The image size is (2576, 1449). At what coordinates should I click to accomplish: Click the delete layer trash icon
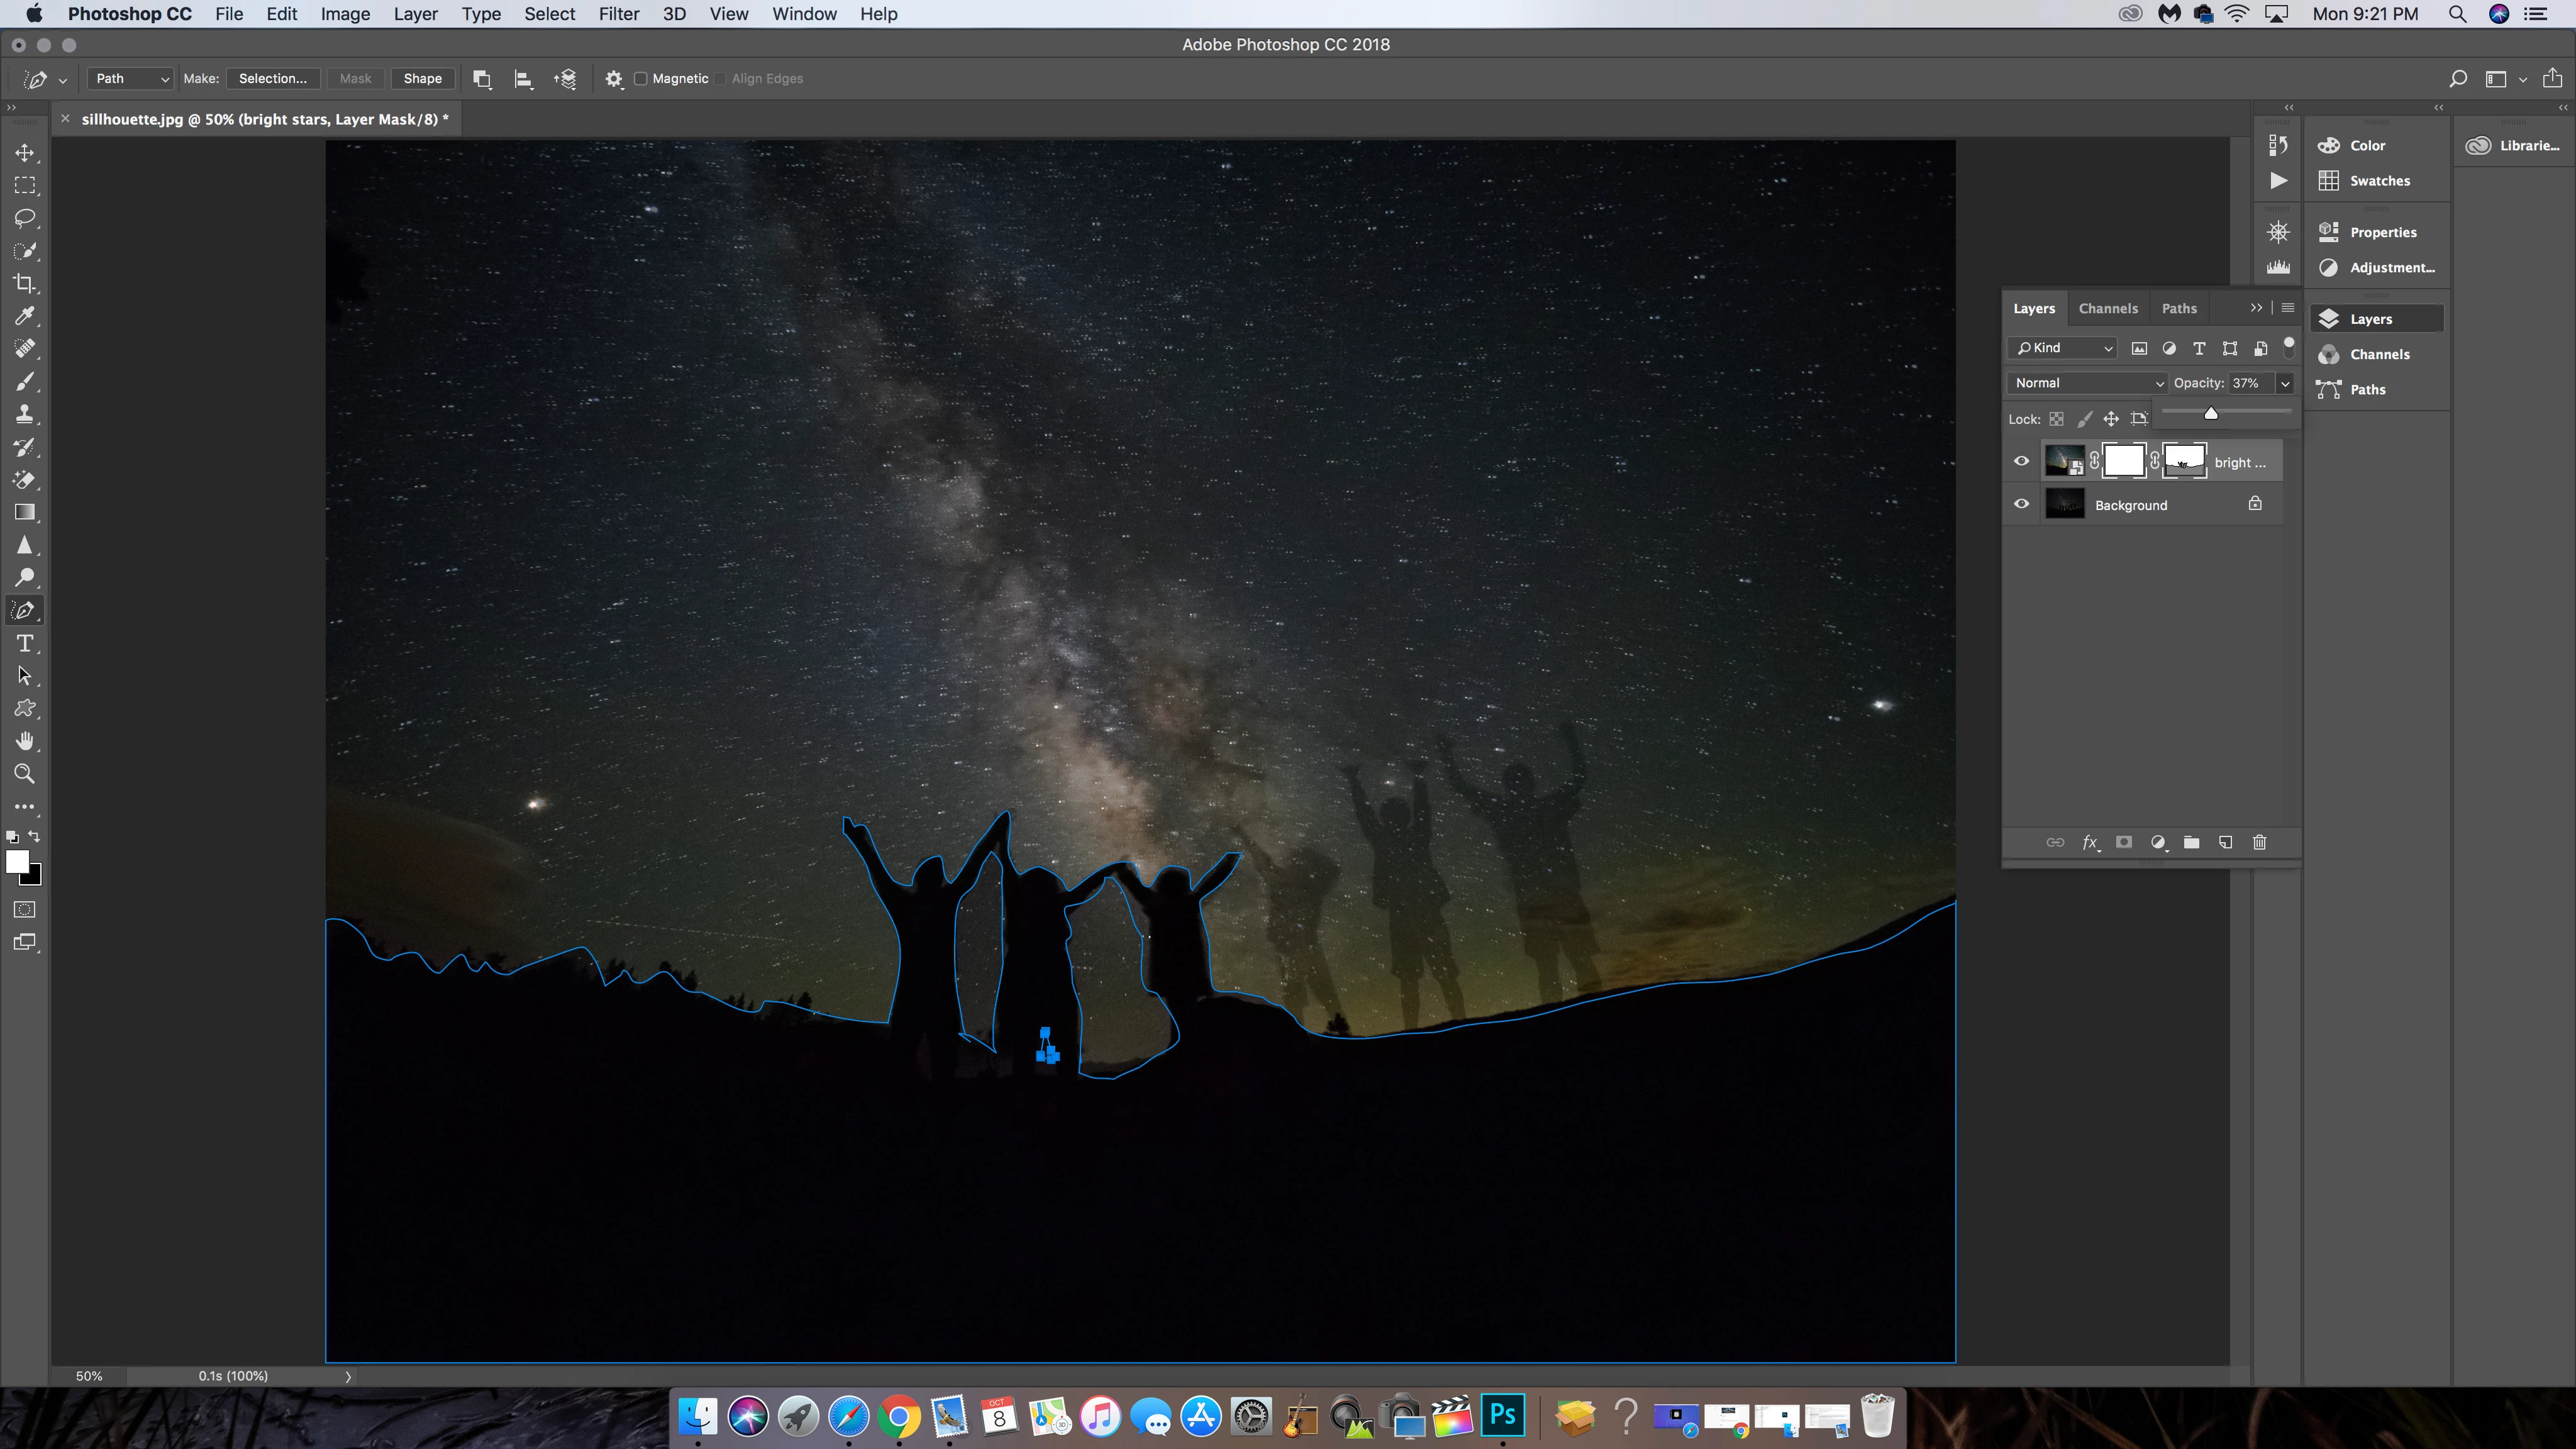[2259, 843]
